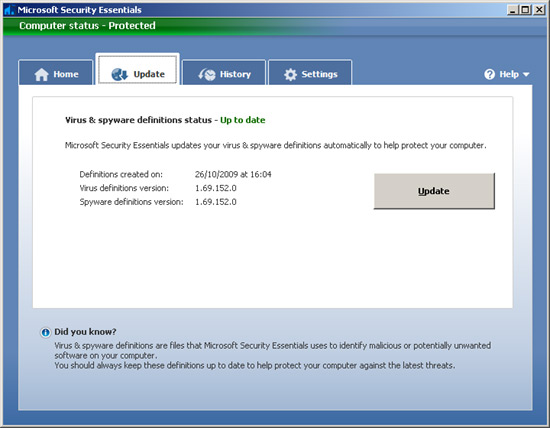Click the gear icon on Settings tab
The width and height of the screenshot is (550, 428).
(290, 74)
